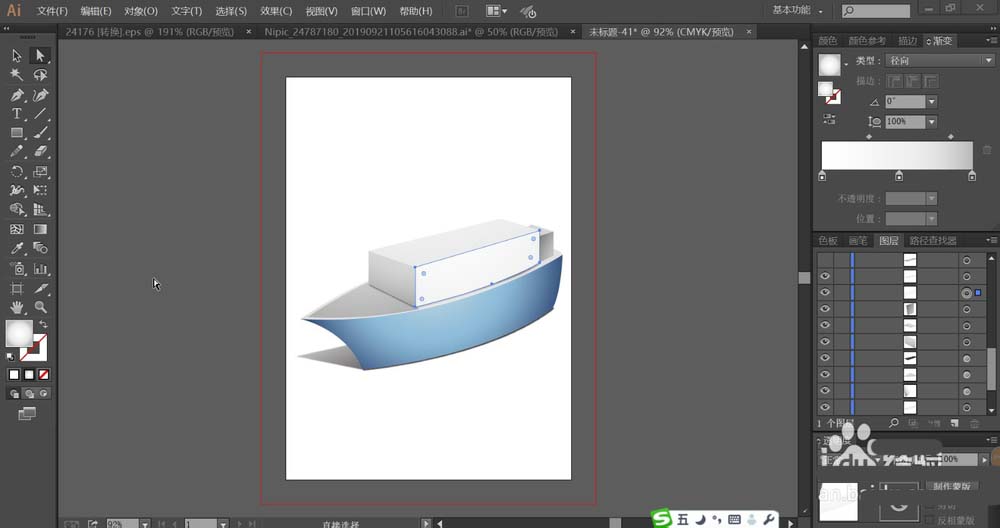Select the Type tool
This screenshot has height=528, width=1000.
tap(17, 114)
